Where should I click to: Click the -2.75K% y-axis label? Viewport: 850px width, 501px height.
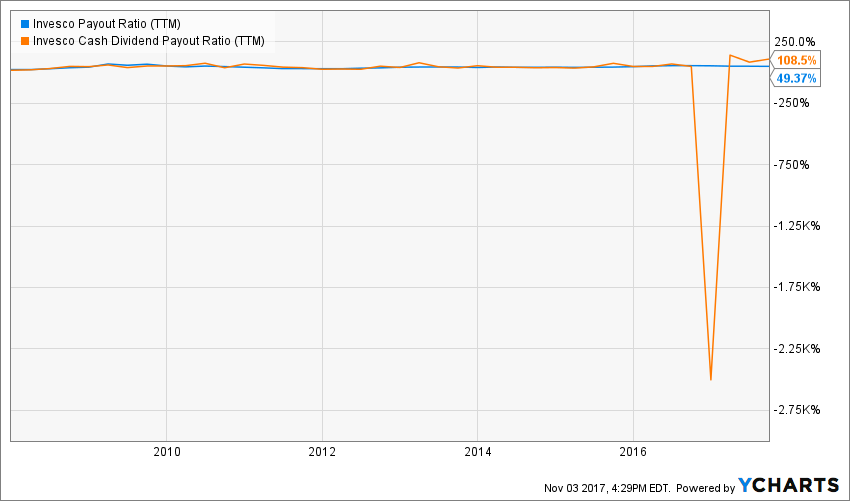click(x=796, y=410)
